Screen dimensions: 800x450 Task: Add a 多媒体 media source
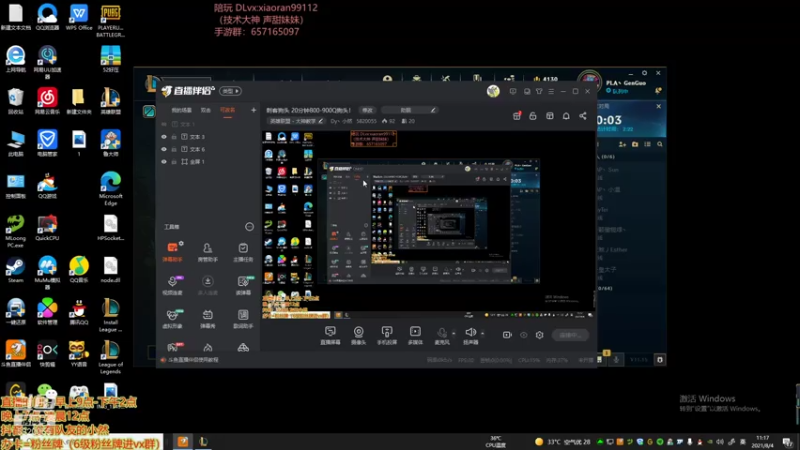click(415, 335)
